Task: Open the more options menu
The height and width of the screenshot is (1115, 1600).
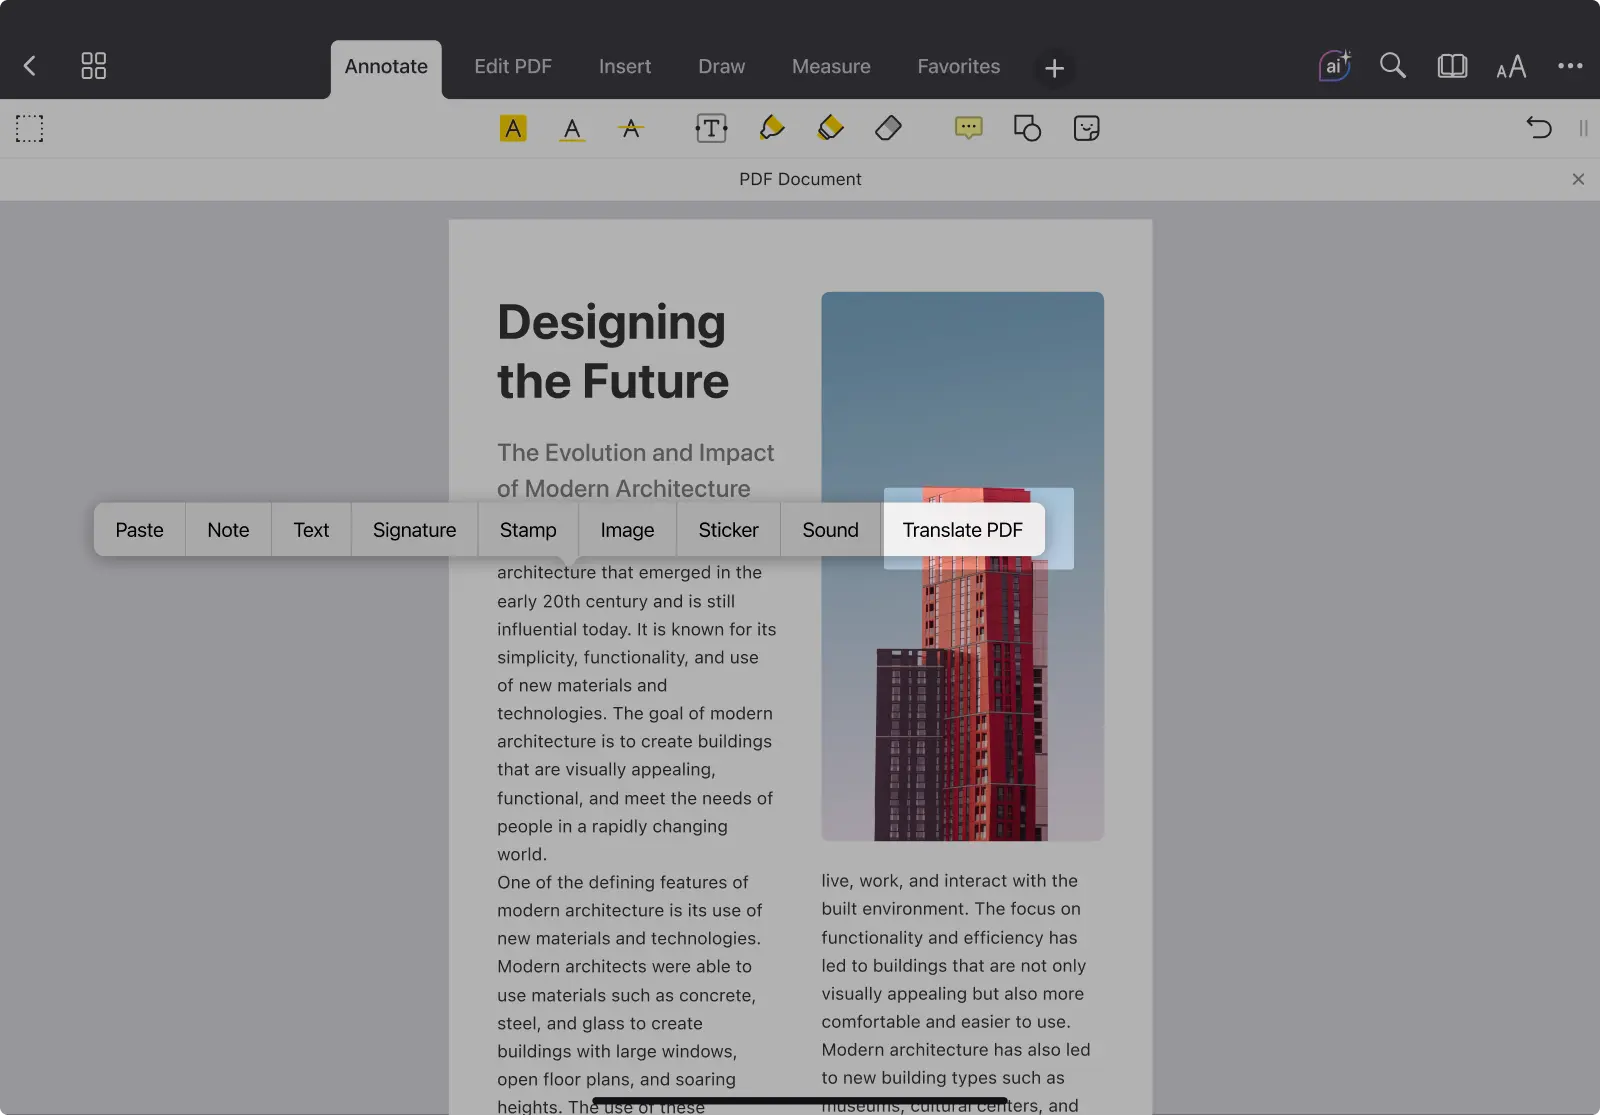Action: coord(1570,66)
